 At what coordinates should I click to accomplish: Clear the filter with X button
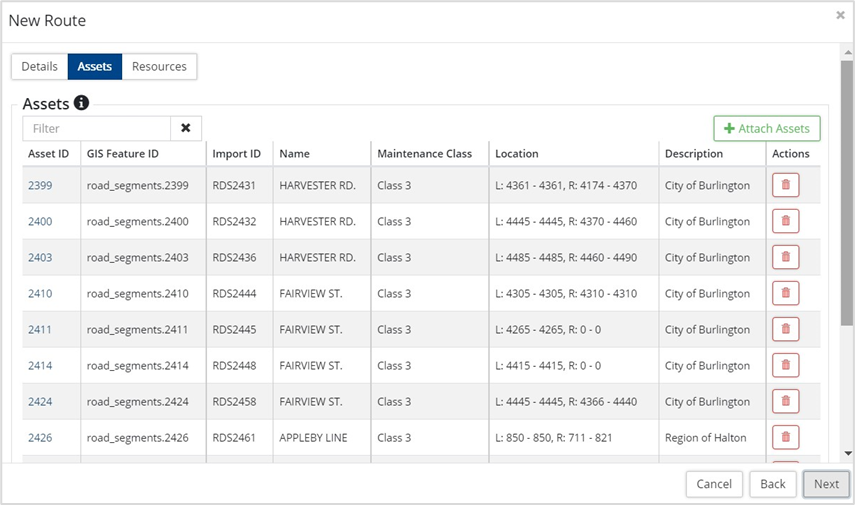pyautogui.click(x=186, y=128)
